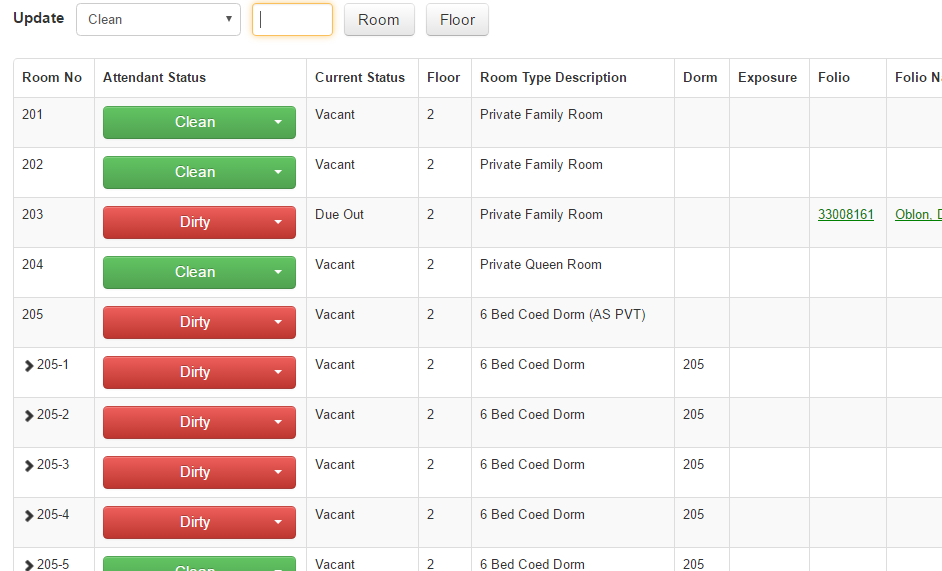Viewport: 942px width, 571px height.
Task: Focus the Update text input field
Action: point(292,20)
